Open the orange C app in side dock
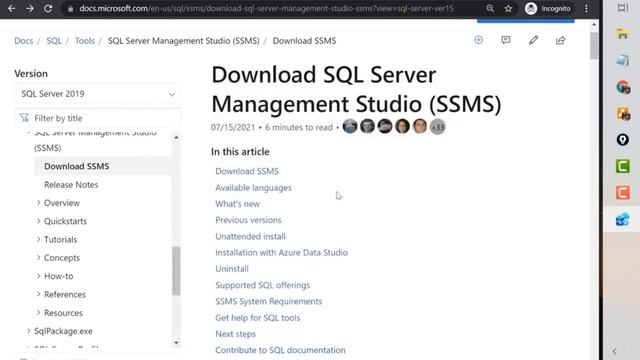The width and height of the screenshot is (640, 360). pyautogui.click(x=622, y=193)
